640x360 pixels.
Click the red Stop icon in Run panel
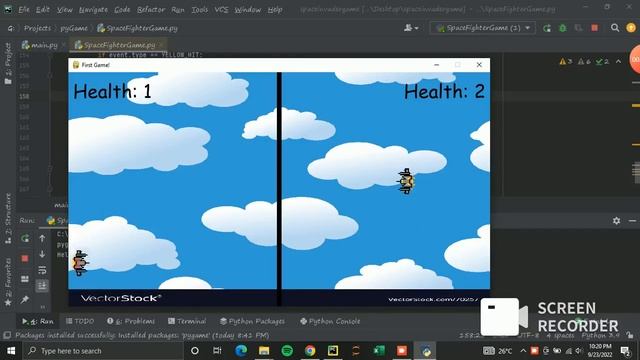[x=25, y=258]
